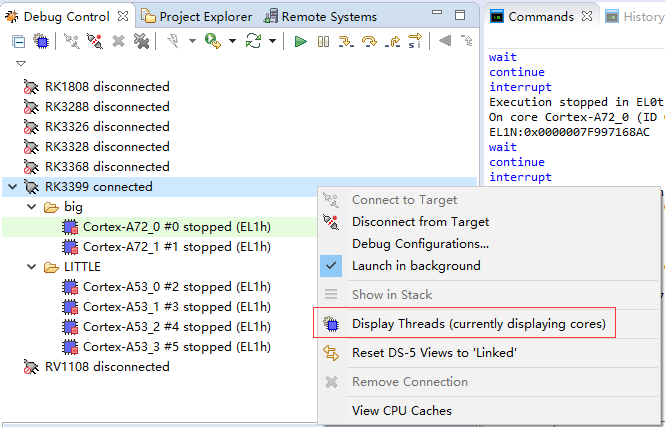Click the greyed reverse-run triangle toolbar icon
This screenshot has width=665, height=427.
pos(444,41)
